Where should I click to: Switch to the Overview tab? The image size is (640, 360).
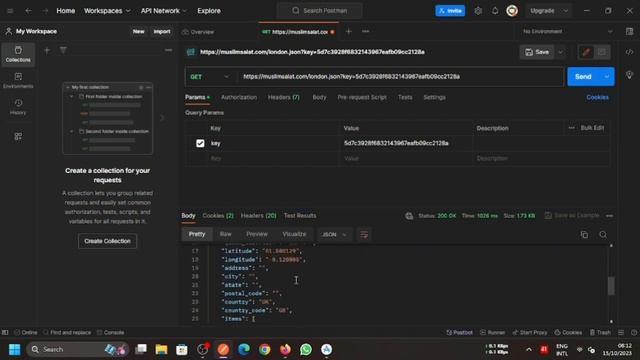click(198, 32)
